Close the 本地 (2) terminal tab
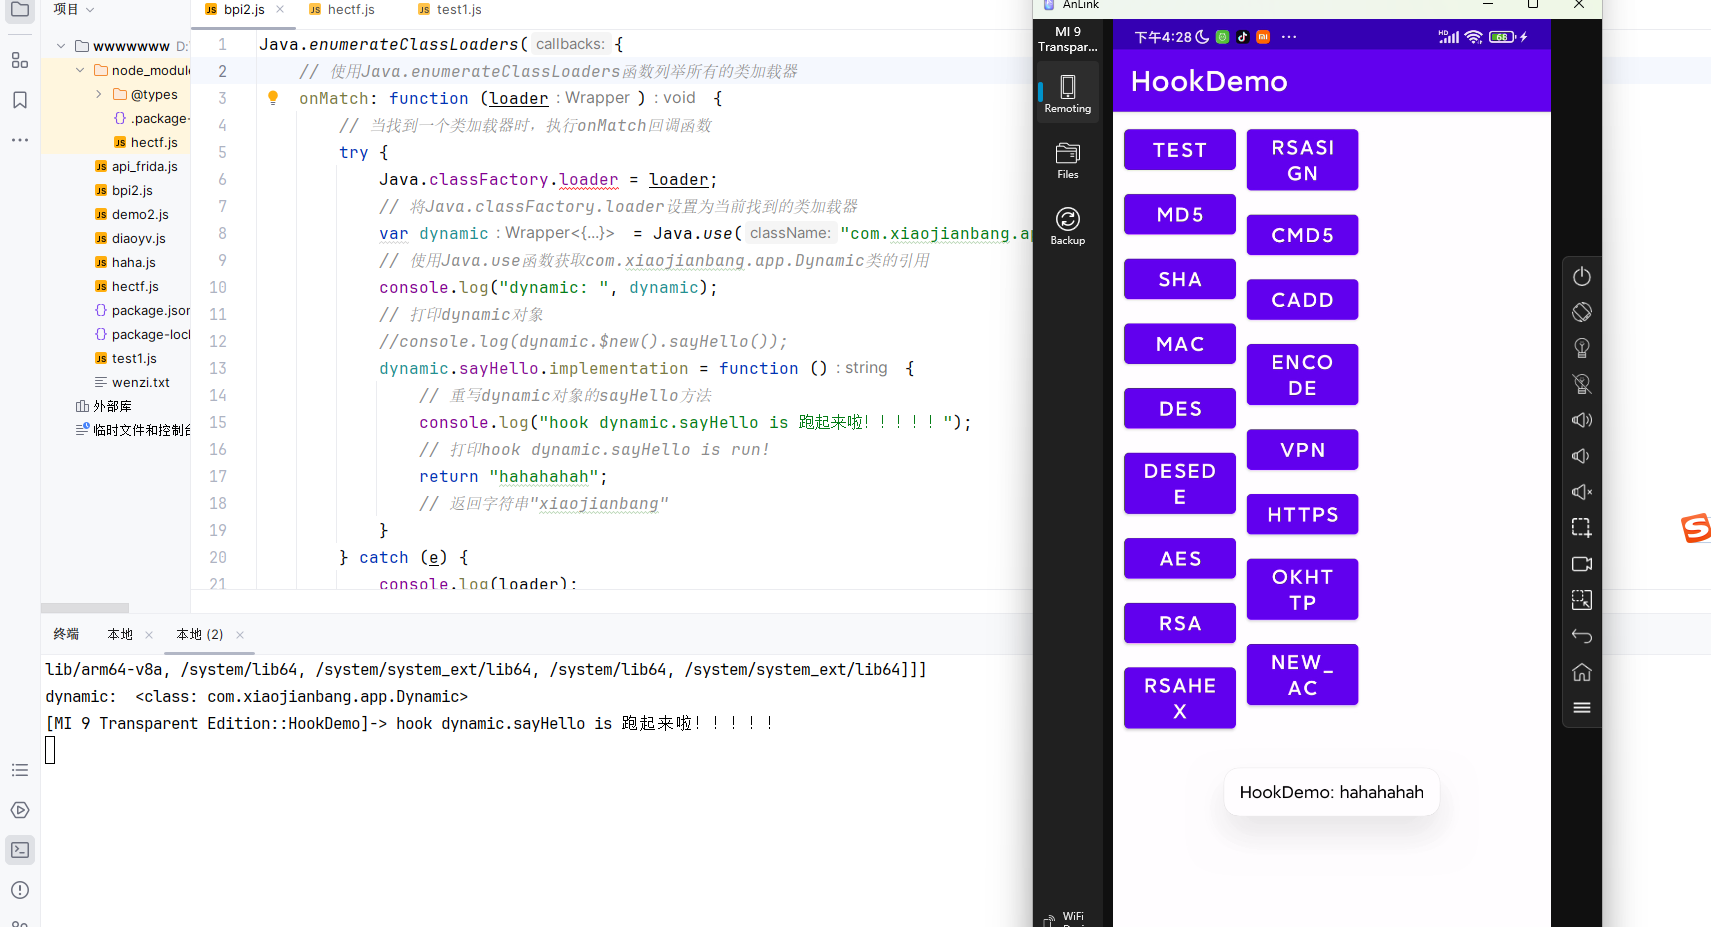 pyautogui.click(x=240, y=635)
